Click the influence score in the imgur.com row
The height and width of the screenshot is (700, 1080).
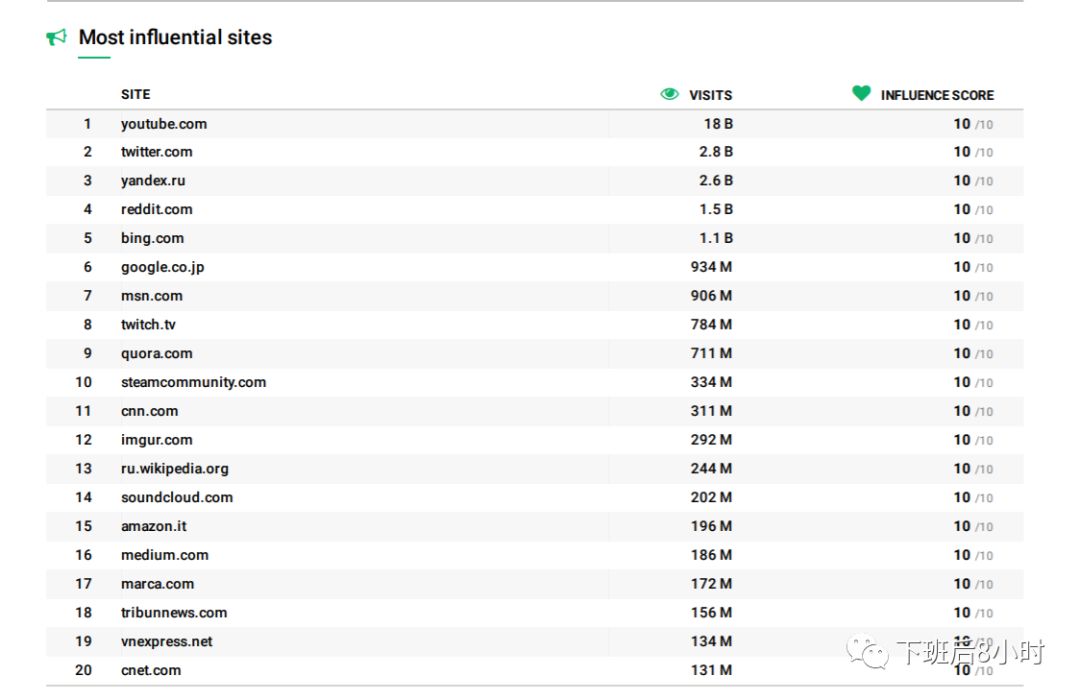click(x=973, y=440)
